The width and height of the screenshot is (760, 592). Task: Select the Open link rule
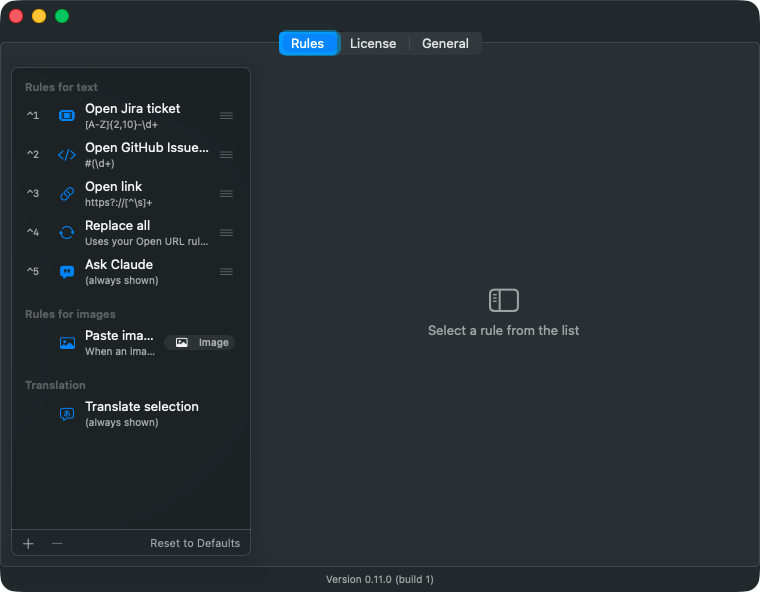pyautogui.click(x=131, y=193)
